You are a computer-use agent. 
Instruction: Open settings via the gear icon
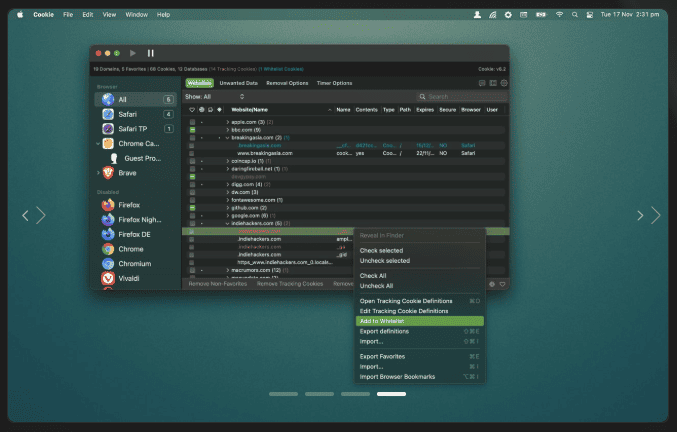click(x=504, y=83)
